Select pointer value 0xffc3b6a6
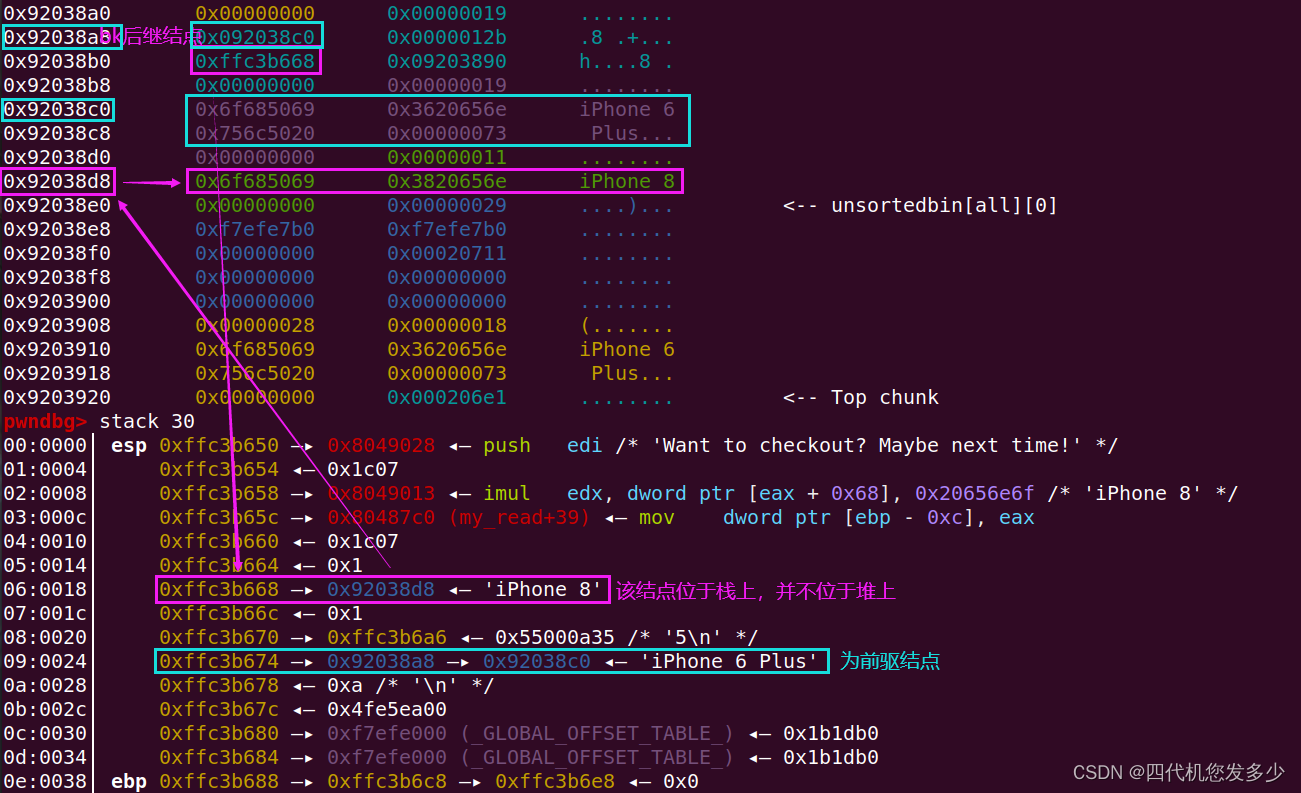The width and height of the screenshot is (1301, 793). [x=387, y=637]
